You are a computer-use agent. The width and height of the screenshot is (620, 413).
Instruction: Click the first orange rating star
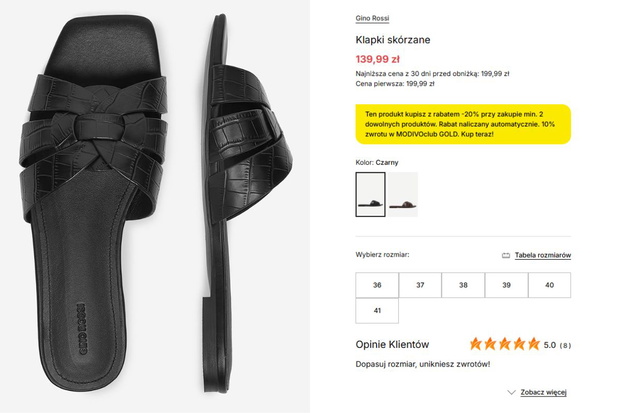point(476,344)
